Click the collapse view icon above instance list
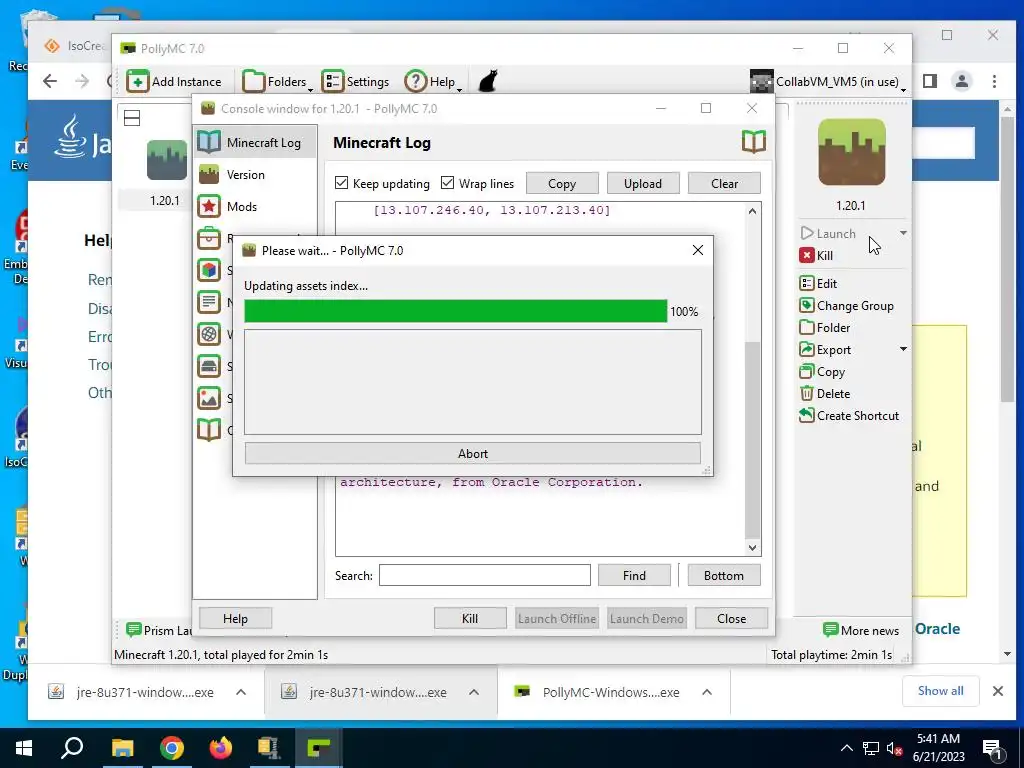Viewport: 1024px width, 768px height. click(x=132, y=118)
